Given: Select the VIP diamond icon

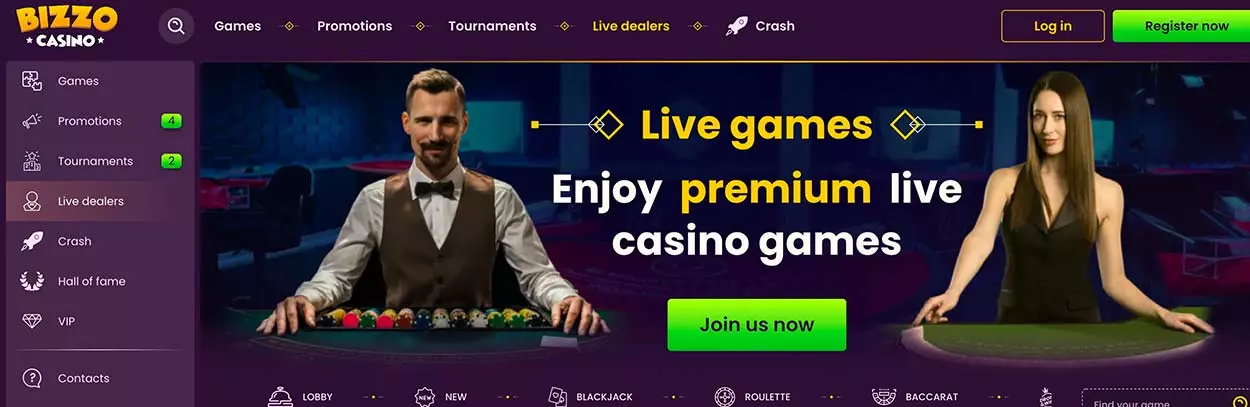Looking at the screenshot, I should click(32, 321).
